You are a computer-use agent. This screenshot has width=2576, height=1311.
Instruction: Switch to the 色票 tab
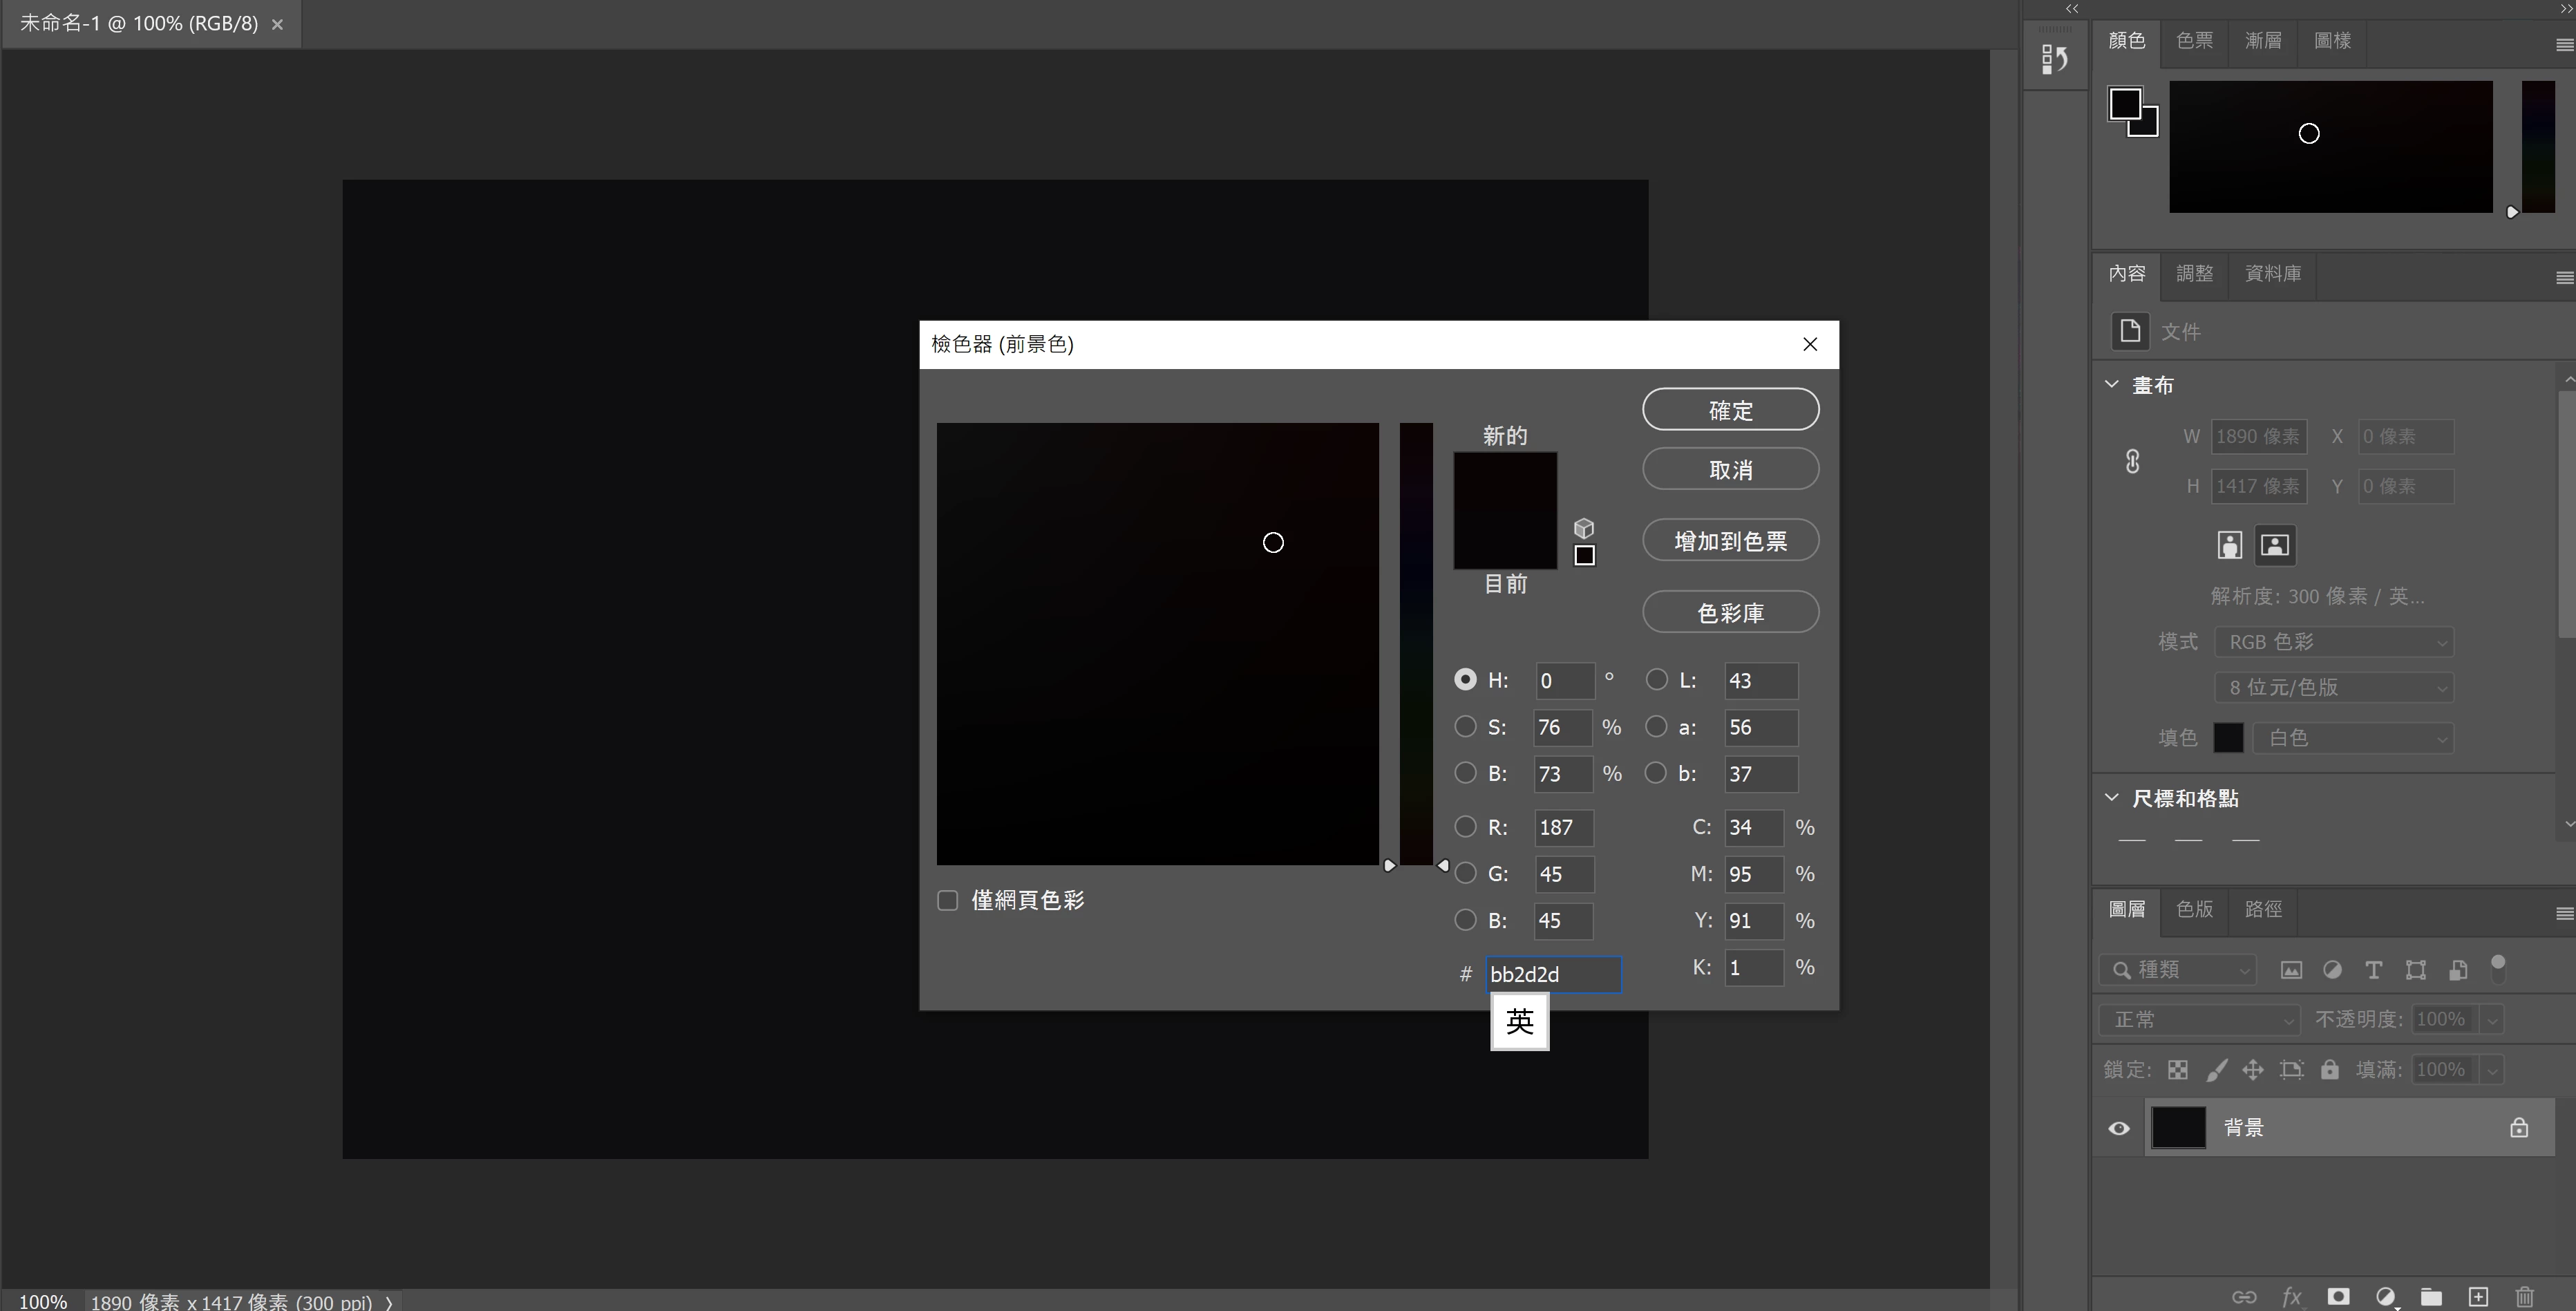(x=2194, y=41)
